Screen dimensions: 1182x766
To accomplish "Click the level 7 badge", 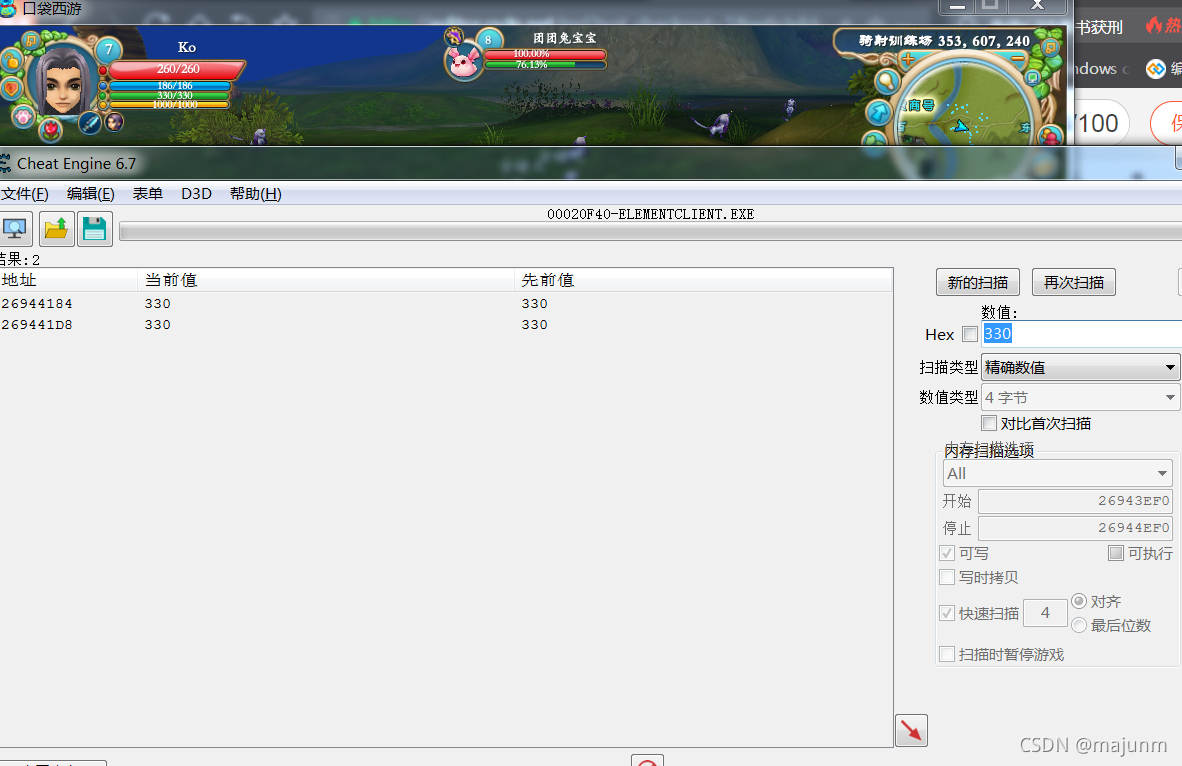I will click(x=109, y=50).
